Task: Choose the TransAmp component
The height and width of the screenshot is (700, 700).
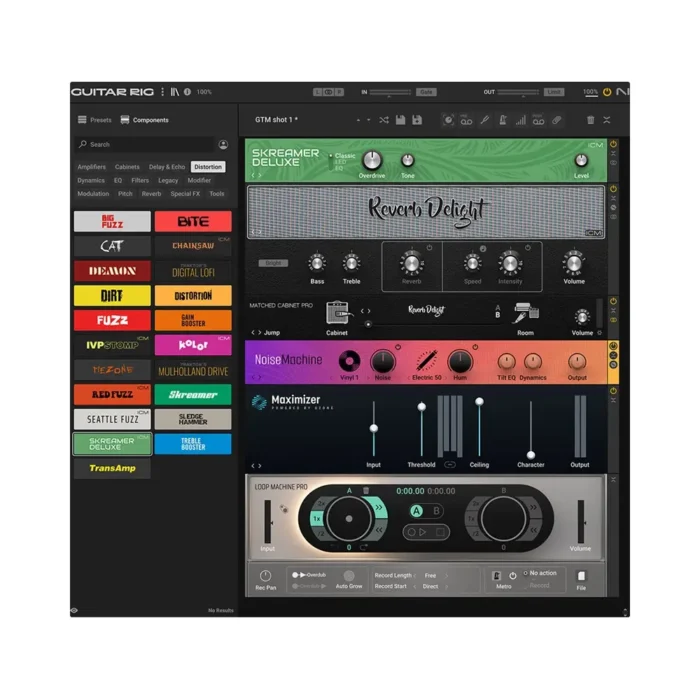Action: click(x=112, y=468)
